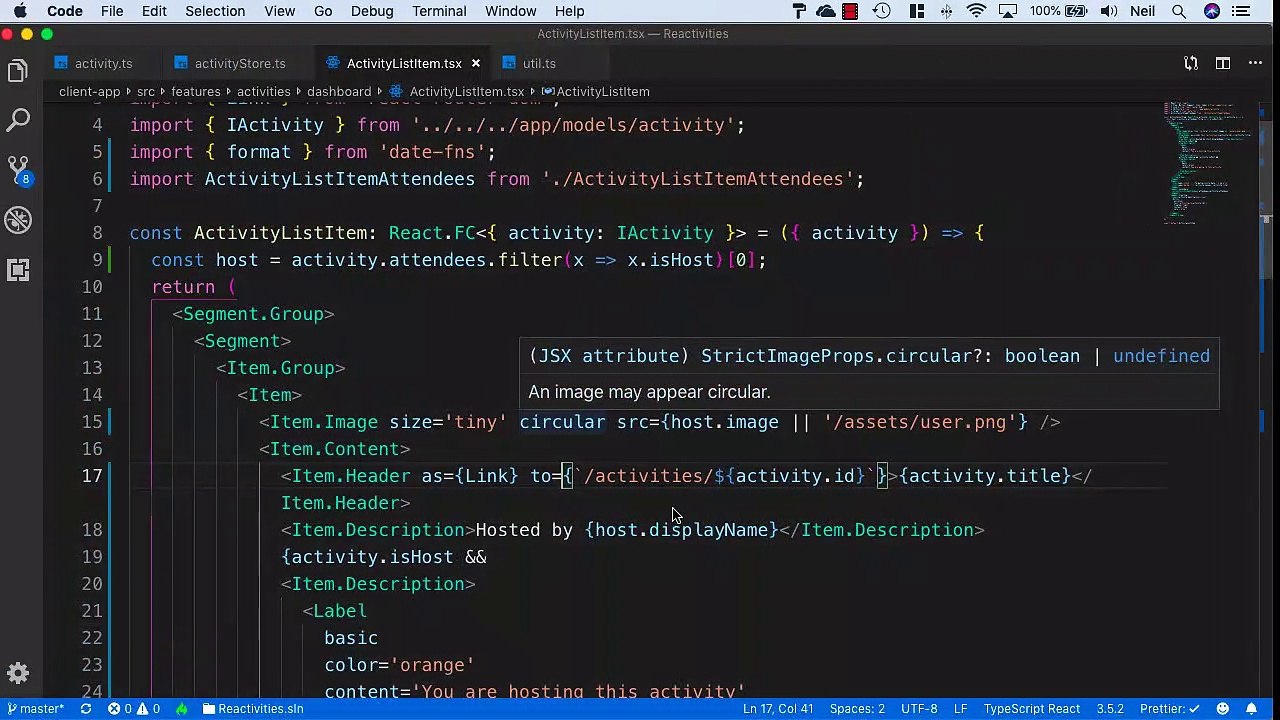The width and height of the screenshot is (1280, 720).
Task: Close the ActivityListItem.tsx tab
Action: click(476, 63)
